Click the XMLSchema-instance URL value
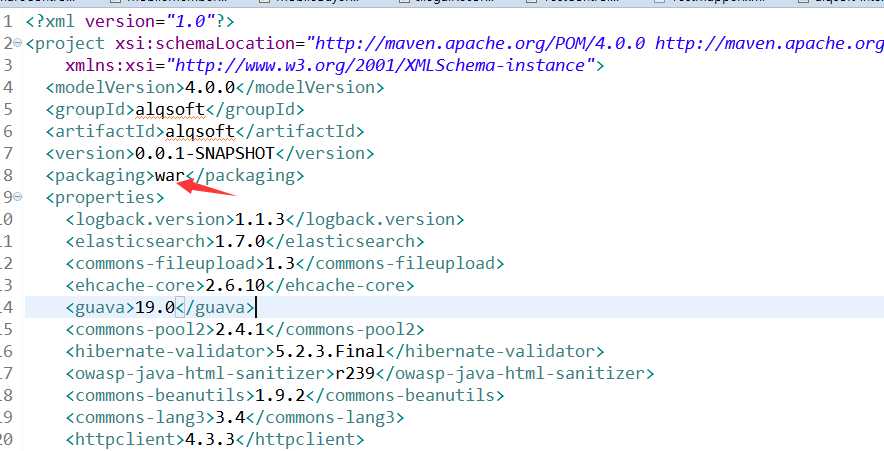The height and width of the screenshot is (451, 884). click(x=381, y=65)
